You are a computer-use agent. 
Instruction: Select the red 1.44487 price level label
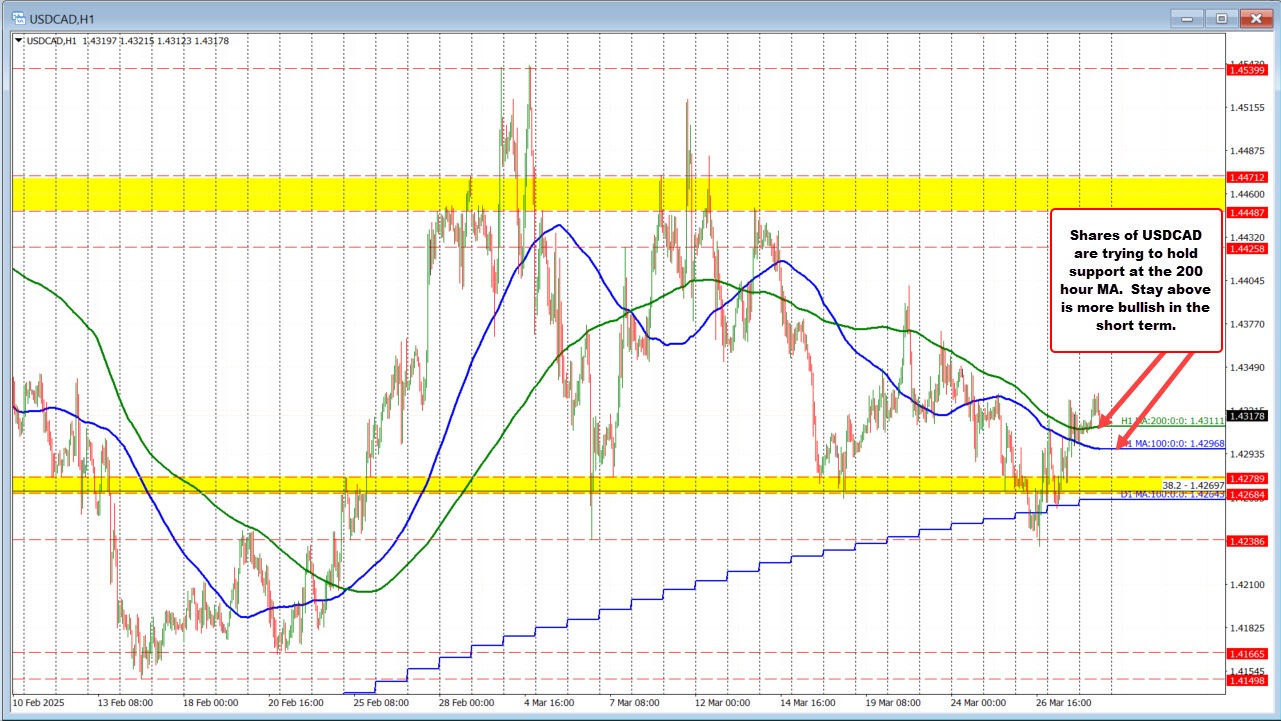point(1247,211)
